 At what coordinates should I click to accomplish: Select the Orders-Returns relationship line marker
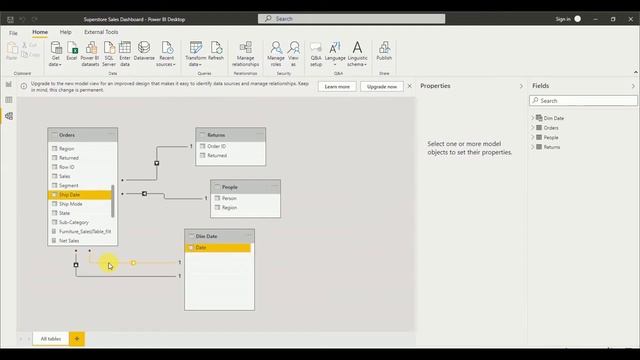(157, 163)
